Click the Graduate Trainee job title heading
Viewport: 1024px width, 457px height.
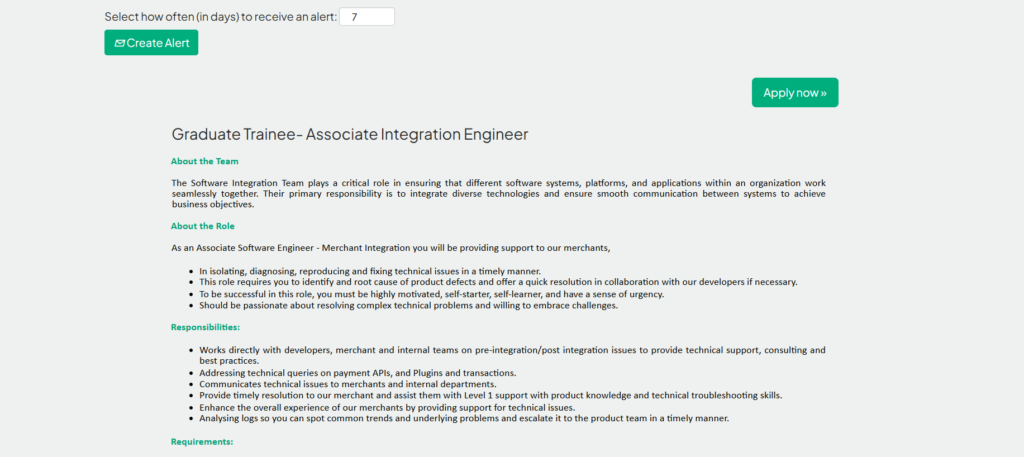coord(349,134)
